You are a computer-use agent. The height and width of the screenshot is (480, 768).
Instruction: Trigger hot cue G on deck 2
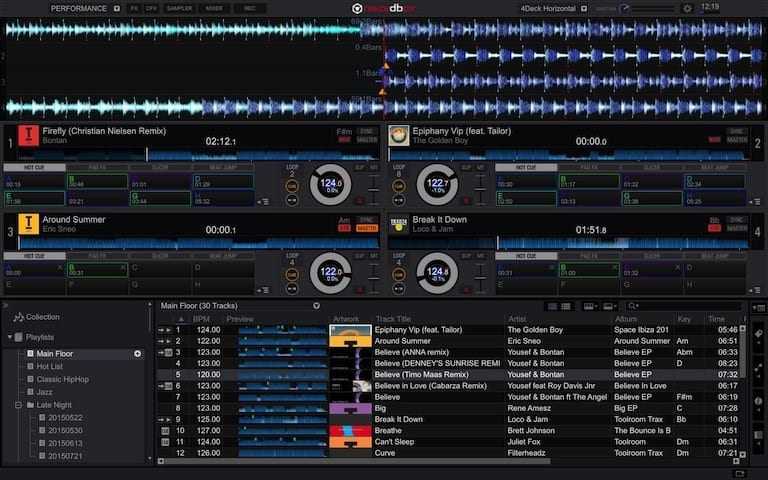(x=652, y=198)
